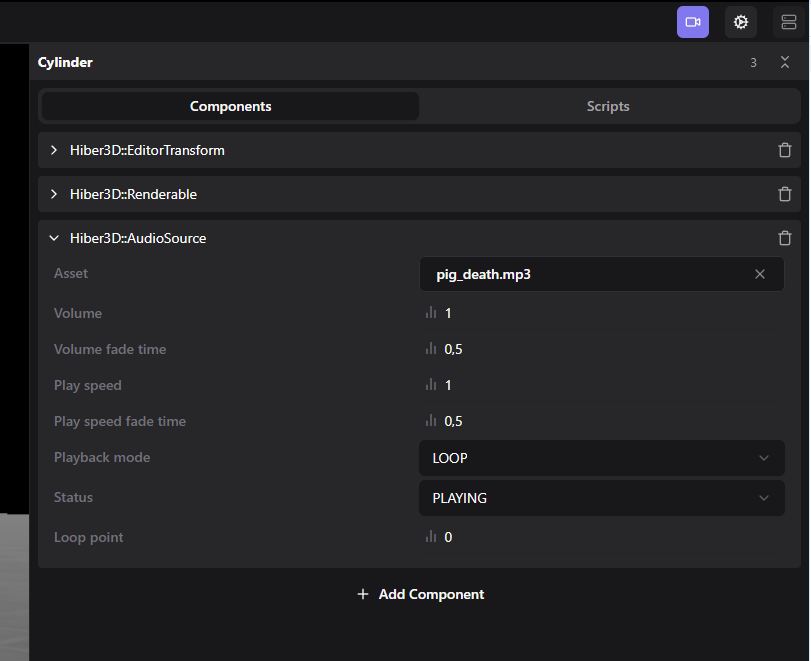Click the Add Component button
Image resolution: width=811 pixels, height=661 pixels.
(420, 594)
